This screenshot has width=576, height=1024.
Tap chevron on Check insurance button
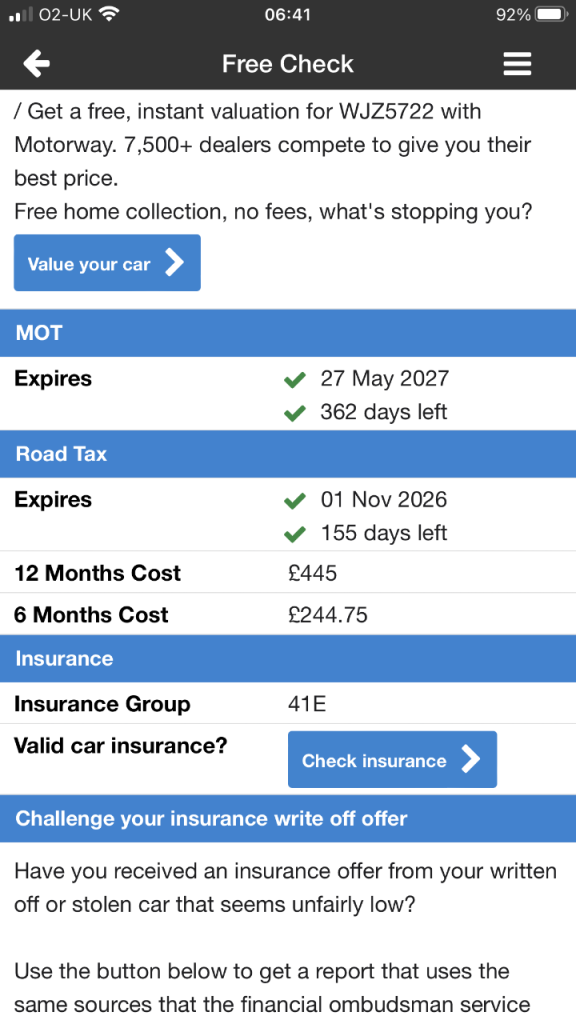point(470,760)
